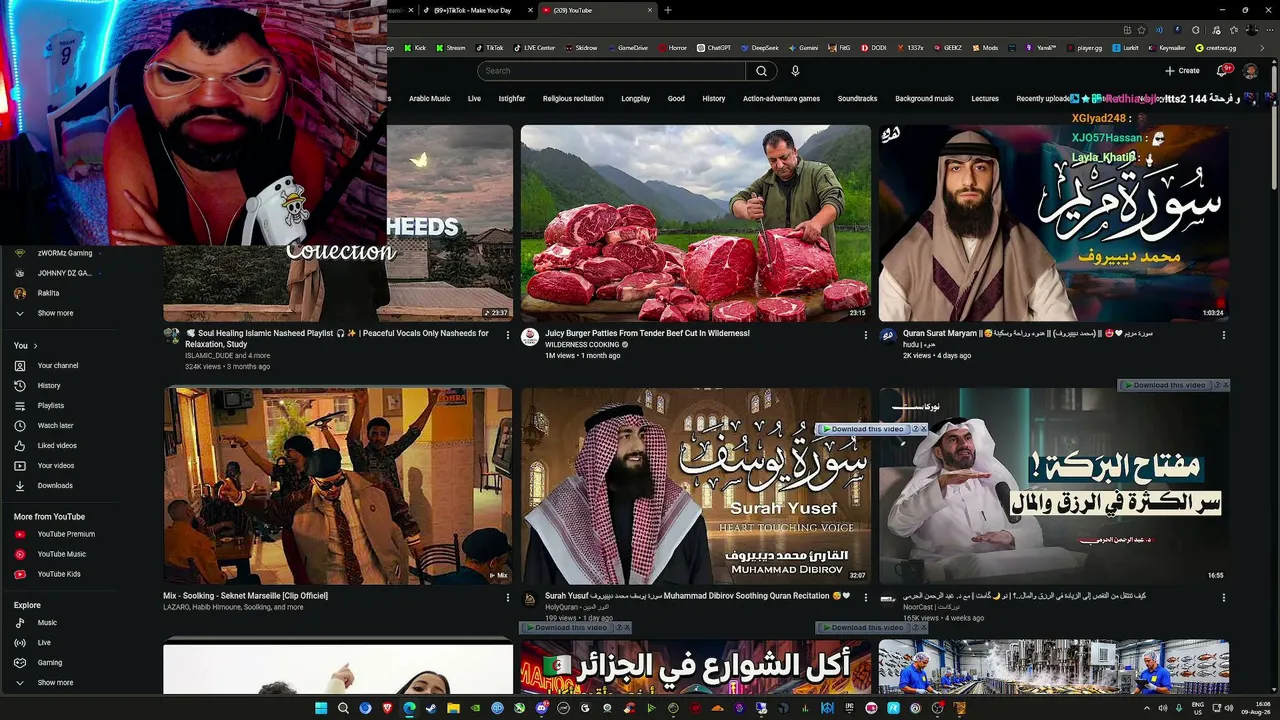Click the Create button
Viewport: 1280px width, 720px height.
point(1182,71)
